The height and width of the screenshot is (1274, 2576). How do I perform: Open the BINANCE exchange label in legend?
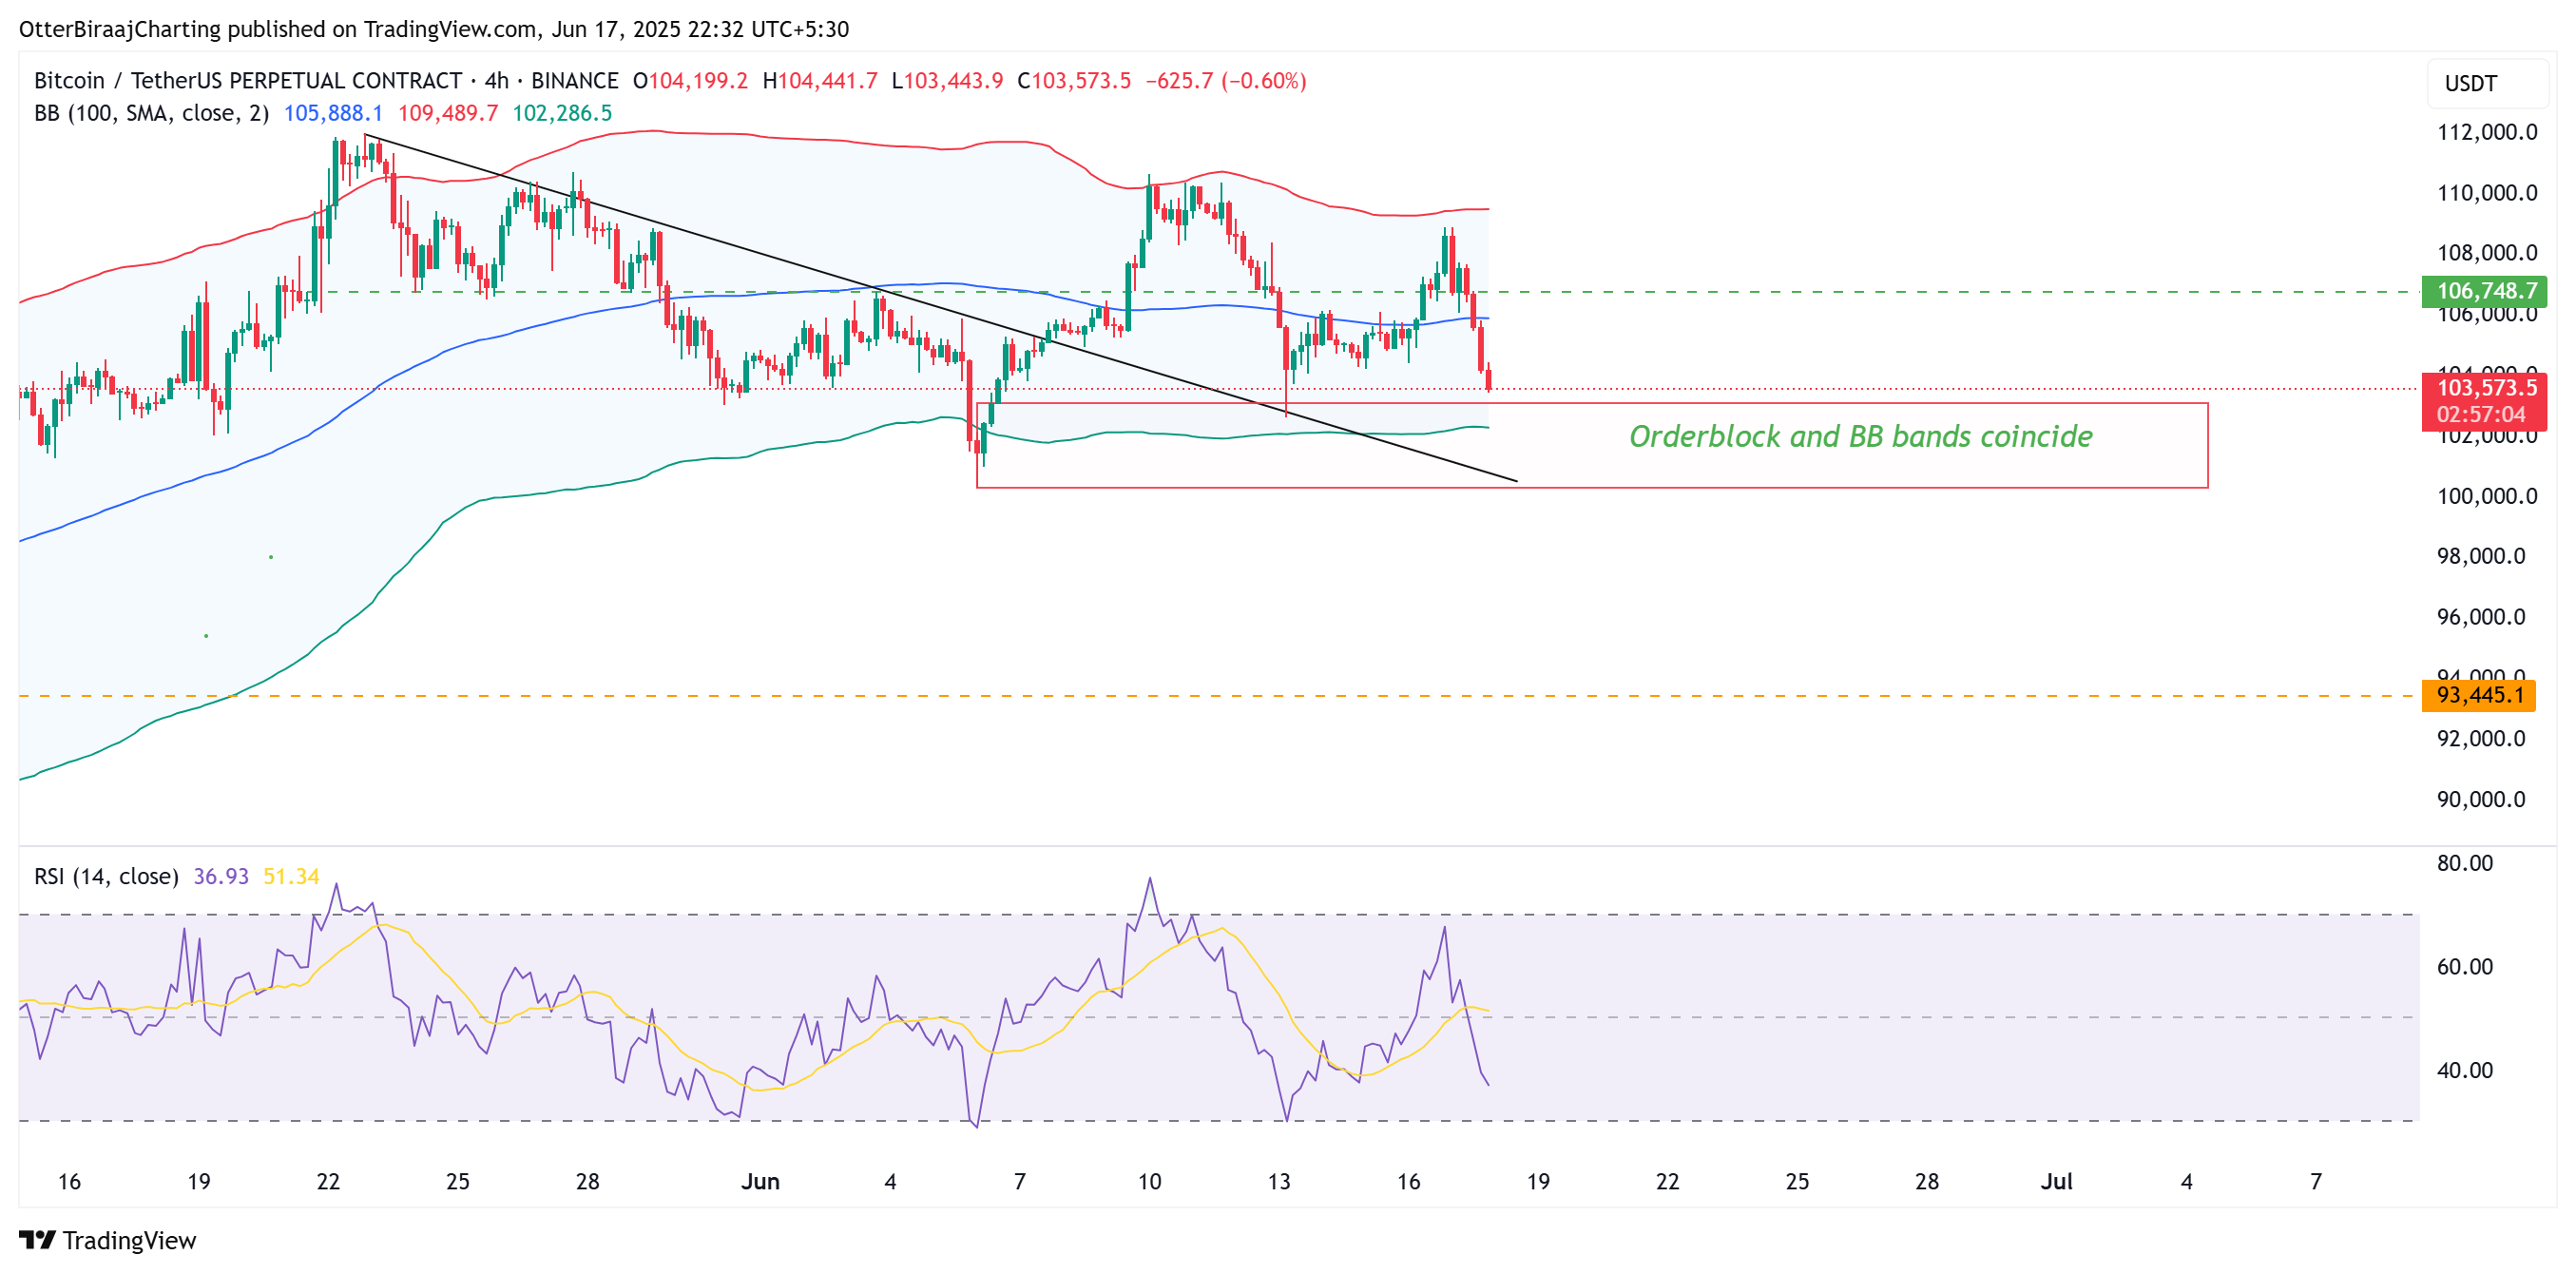pyautogui.click(x=576, y=82)
